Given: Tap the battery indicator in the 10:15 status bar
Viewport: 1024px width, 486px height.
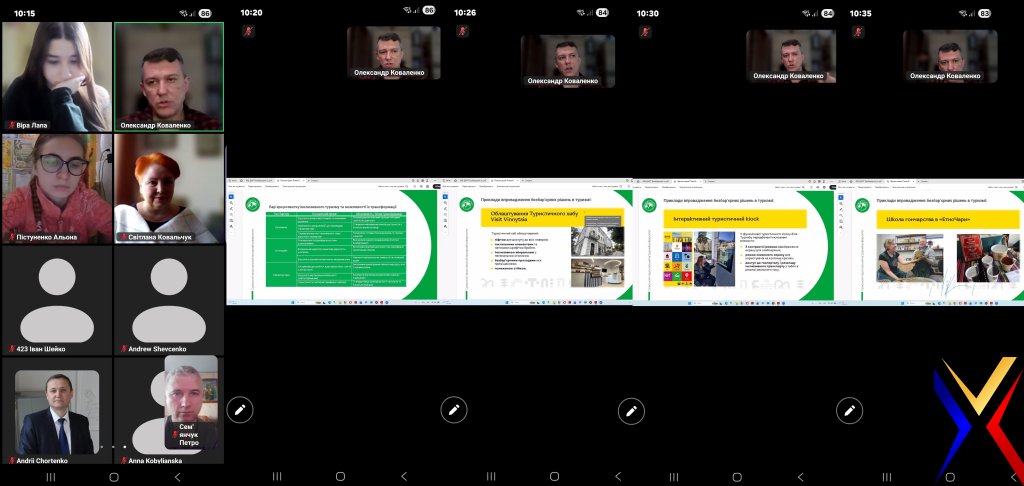Looking at the screenshot, I should tap(205, 12).
